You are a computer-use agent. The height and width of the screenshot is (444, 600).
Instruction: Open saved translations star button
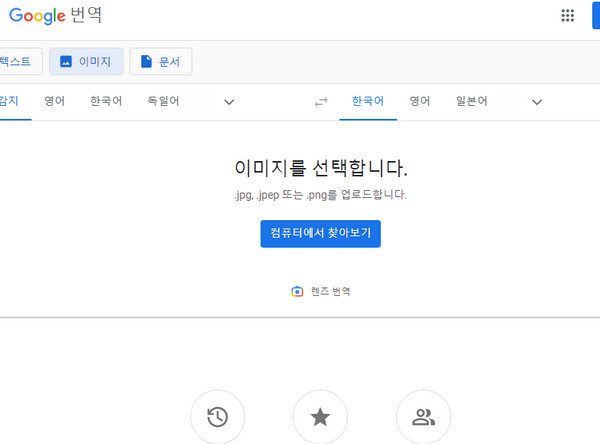(320, 417)
